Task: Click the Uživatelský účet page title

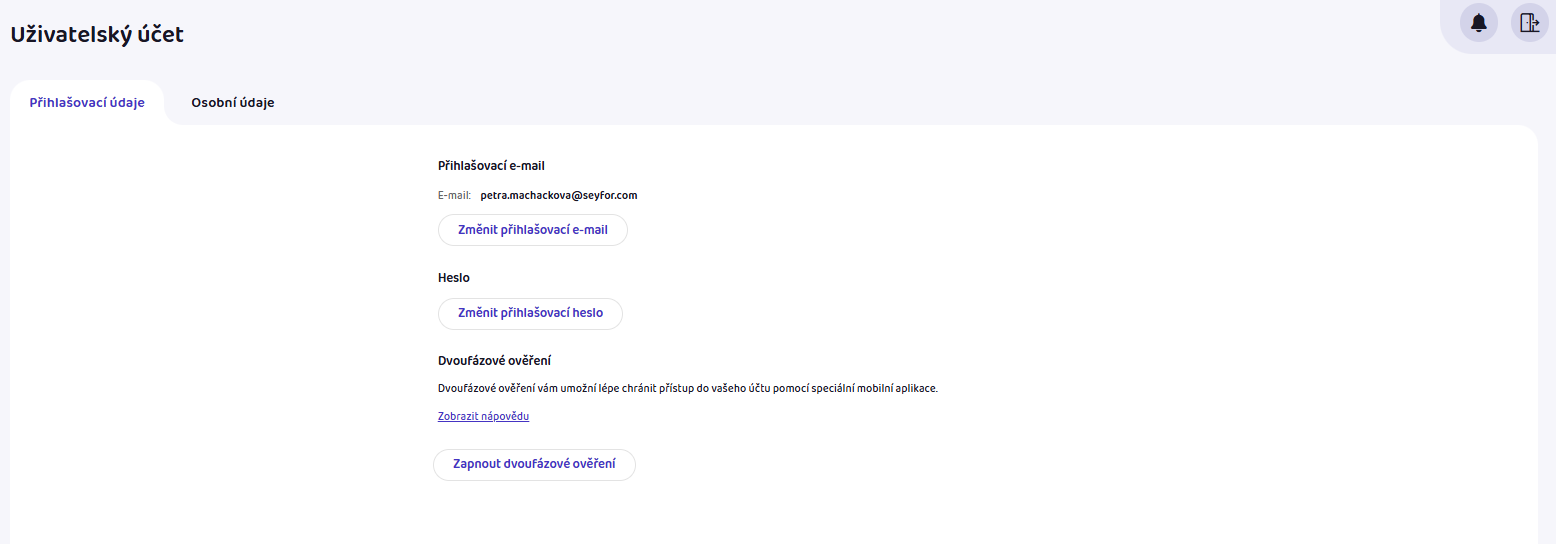Action: pos(97,34)
